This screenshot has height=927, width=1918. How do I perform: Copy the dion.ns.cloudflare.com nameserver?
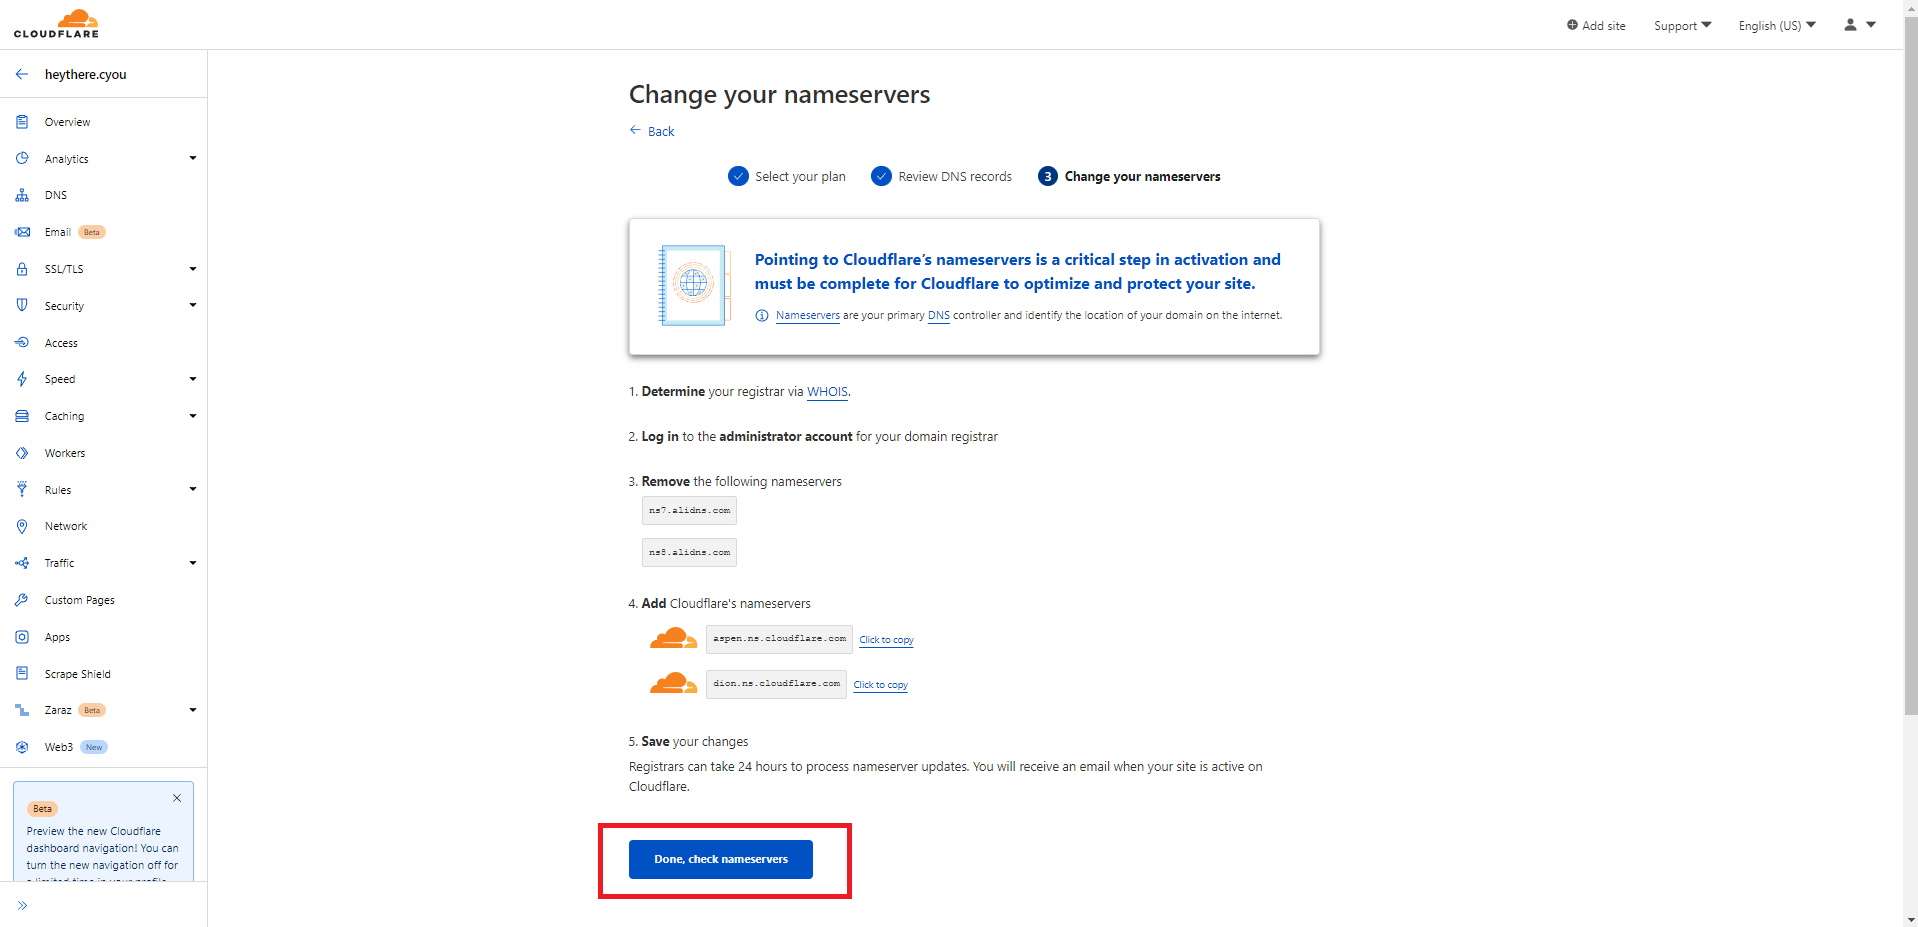point(880,685)
